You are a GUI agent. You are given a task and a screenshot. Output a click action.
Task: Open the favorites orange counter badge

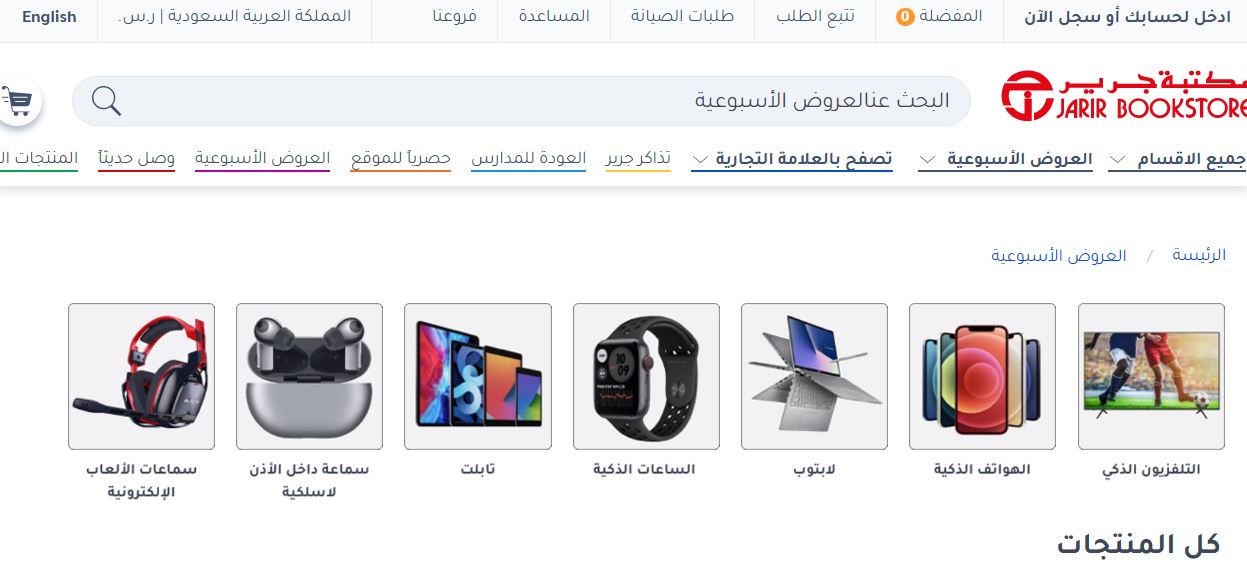tap(904, 17)
